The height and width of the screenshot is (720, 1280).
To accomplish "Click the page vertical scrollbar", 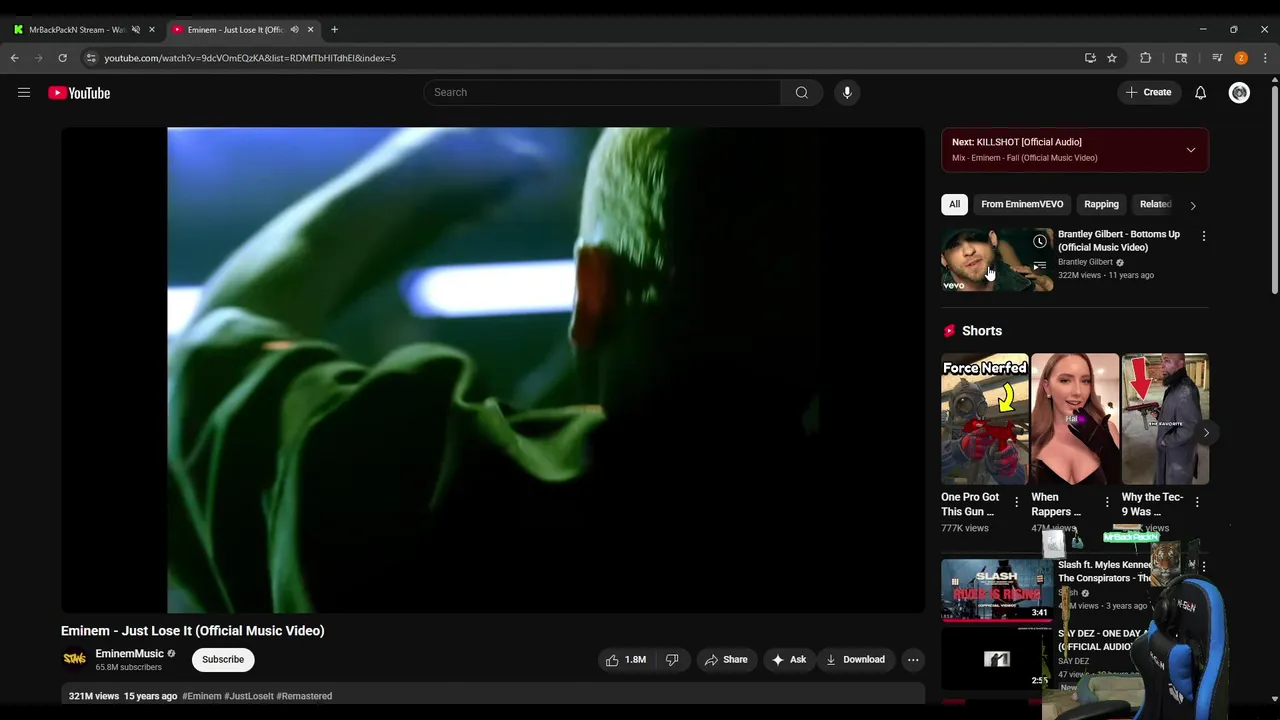I will point(1274,190).
